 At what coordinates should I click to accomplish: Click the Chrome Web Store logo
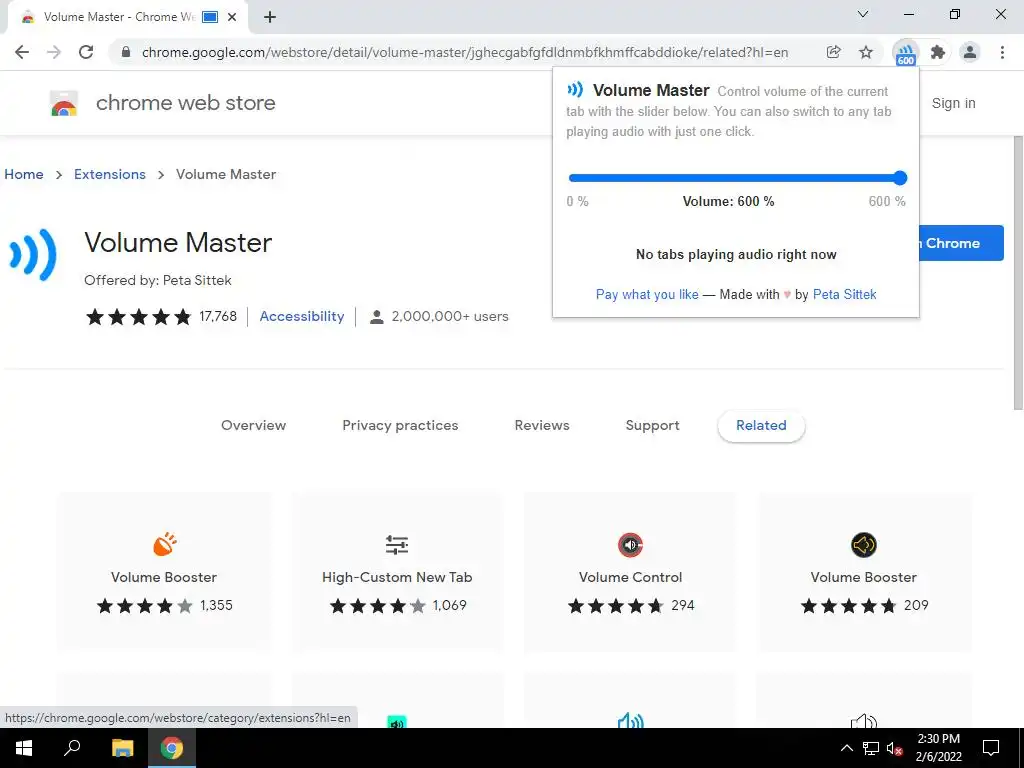(x=64, y=103)
